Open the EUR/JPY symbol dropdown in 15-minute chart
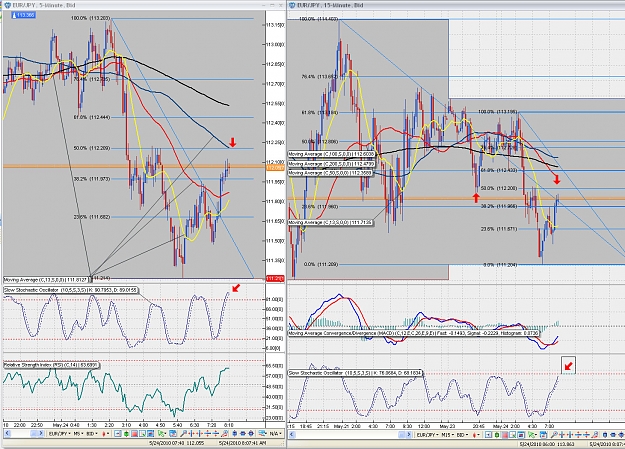The image size is (625, 449). (428, 435)
